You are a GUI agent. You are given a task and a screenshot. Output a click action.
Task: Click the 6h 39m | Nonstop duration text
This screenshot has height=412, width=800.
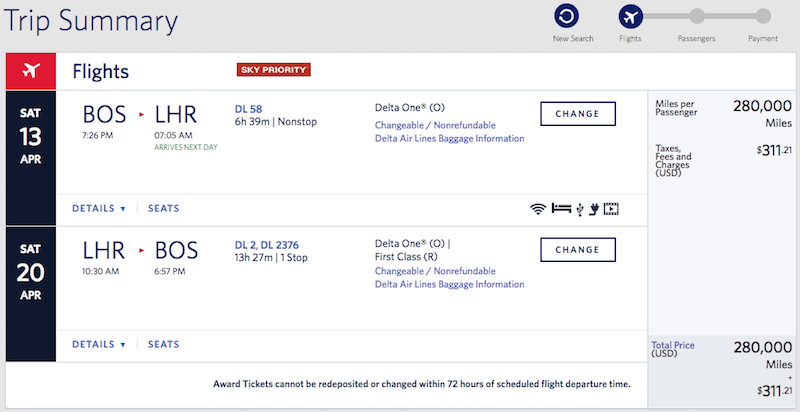tap(276, 122)
